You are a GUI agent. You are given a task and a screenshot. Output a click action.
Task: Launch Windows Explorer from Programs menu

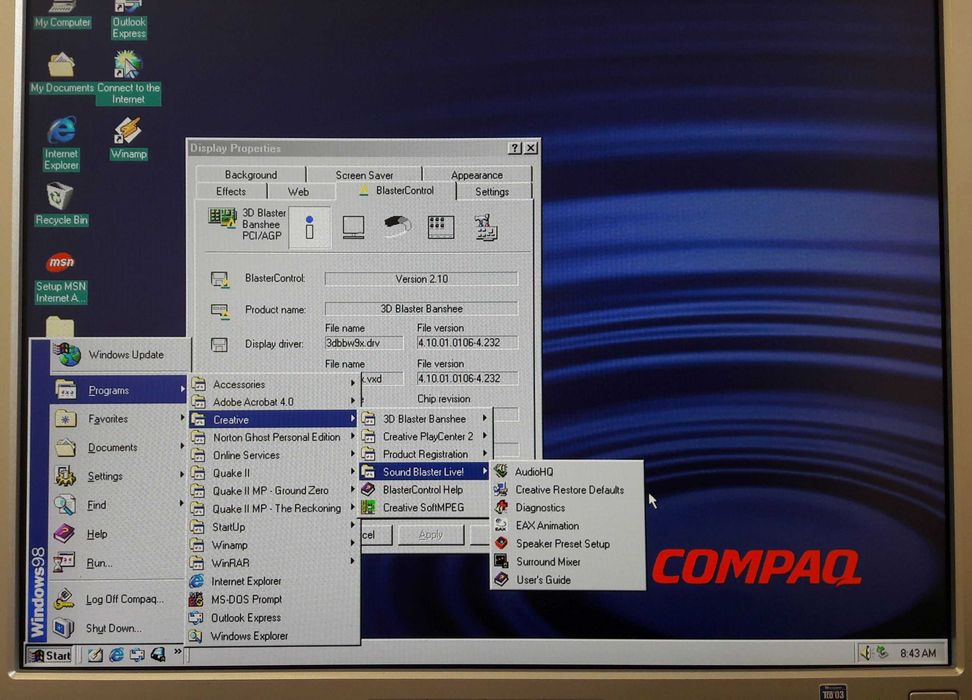[x=275, y=636]
